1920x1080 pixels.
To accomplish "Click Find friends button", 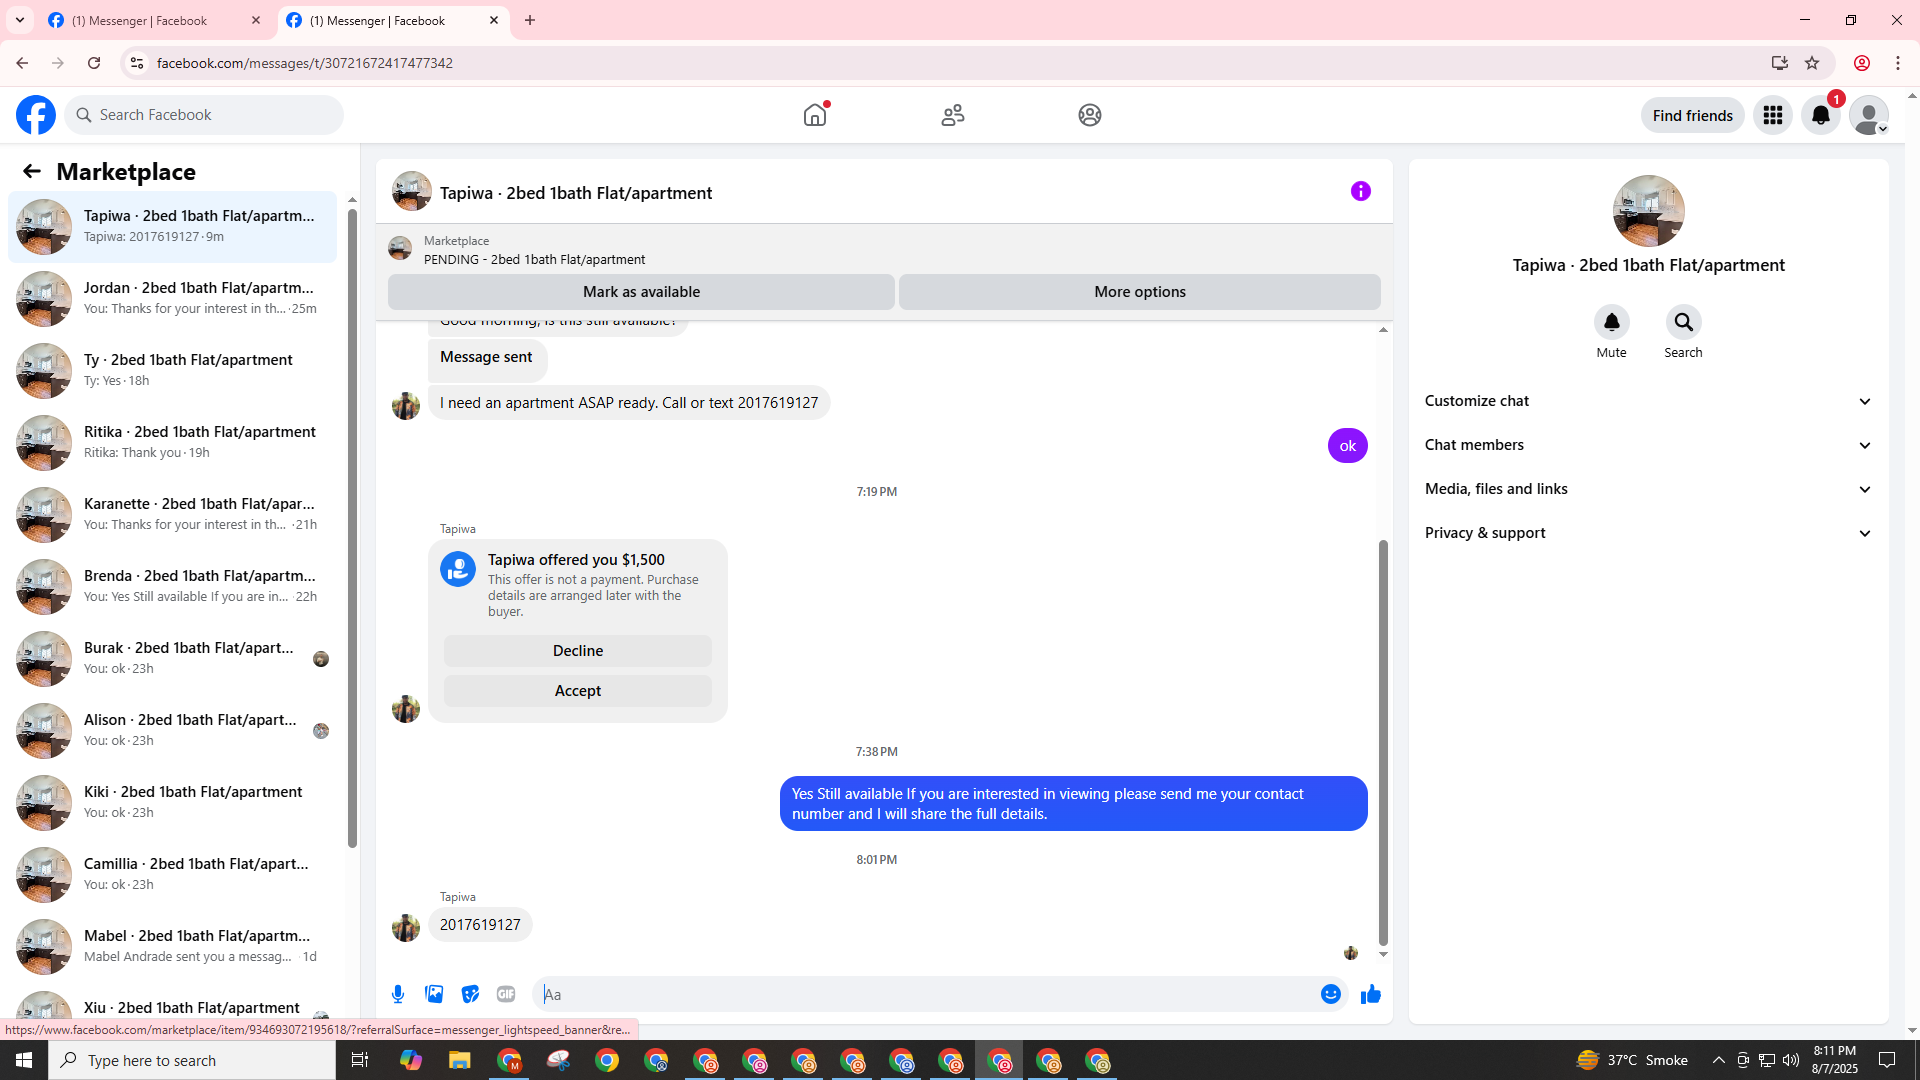I will (x=1692, y=115).
